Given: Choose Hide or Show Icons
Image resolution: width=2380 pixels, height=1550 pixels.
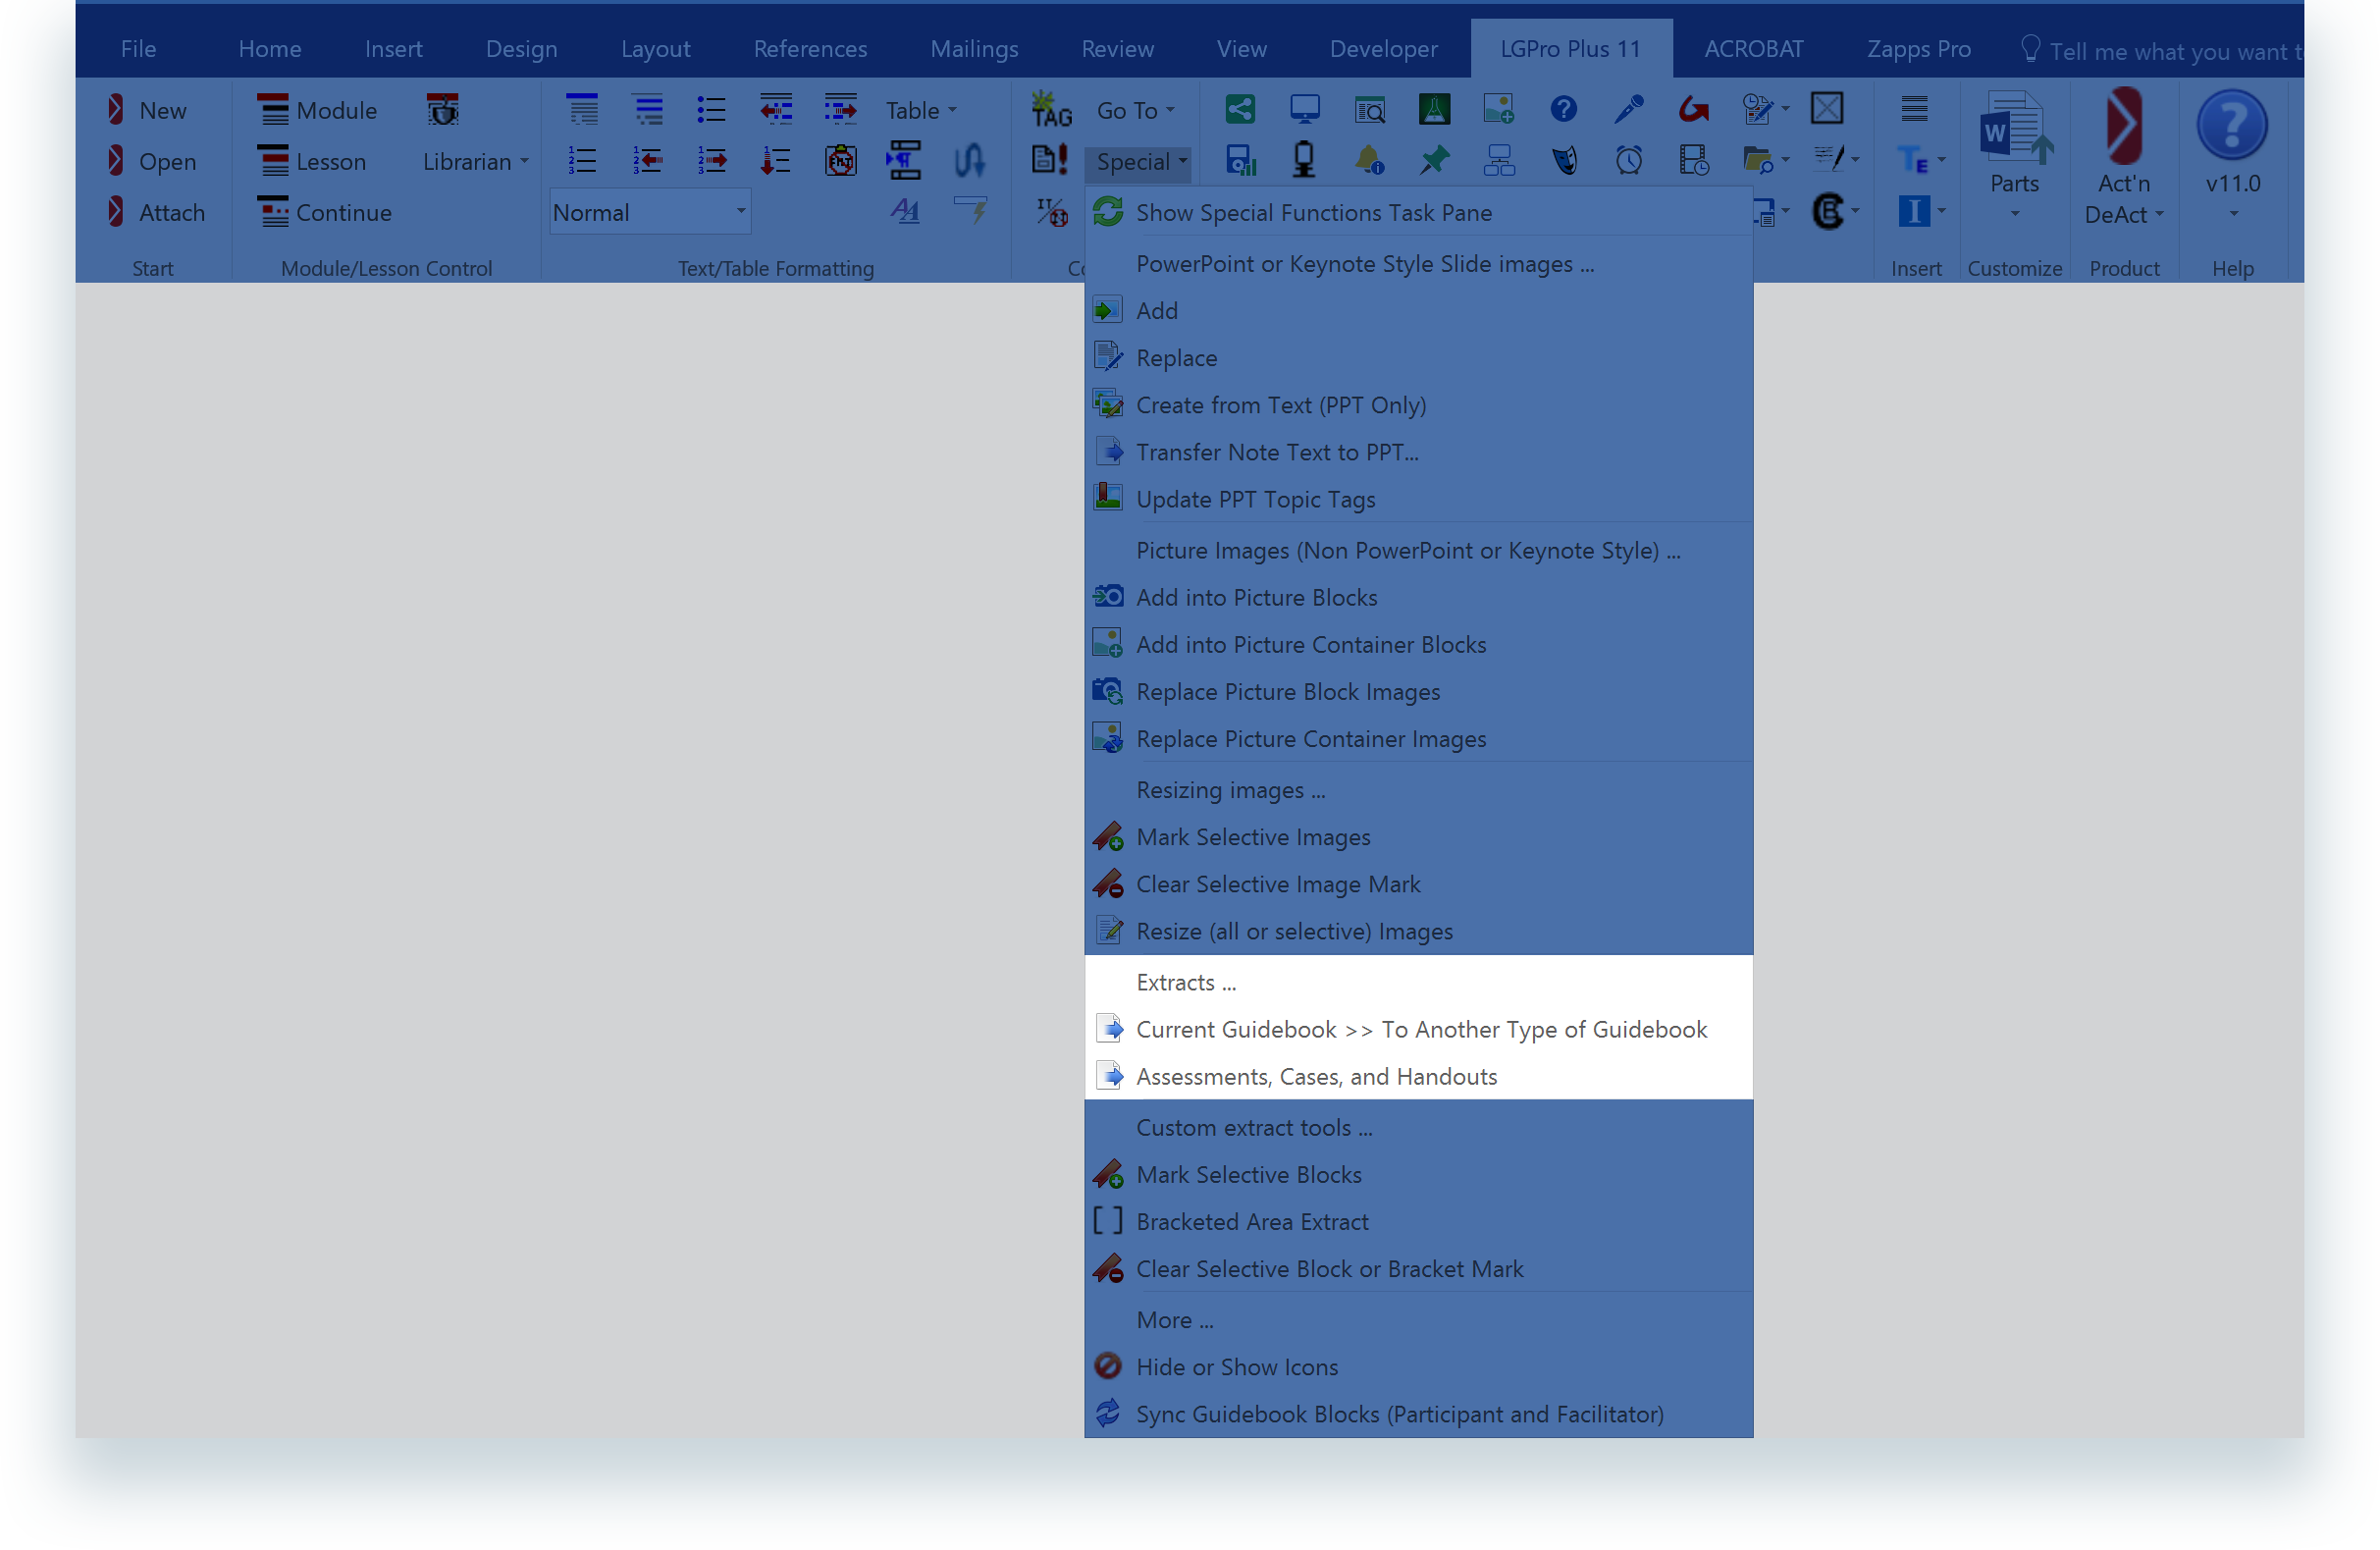Looking at the screenshot, I should pyautogui.click(x=1418, y=1365).
